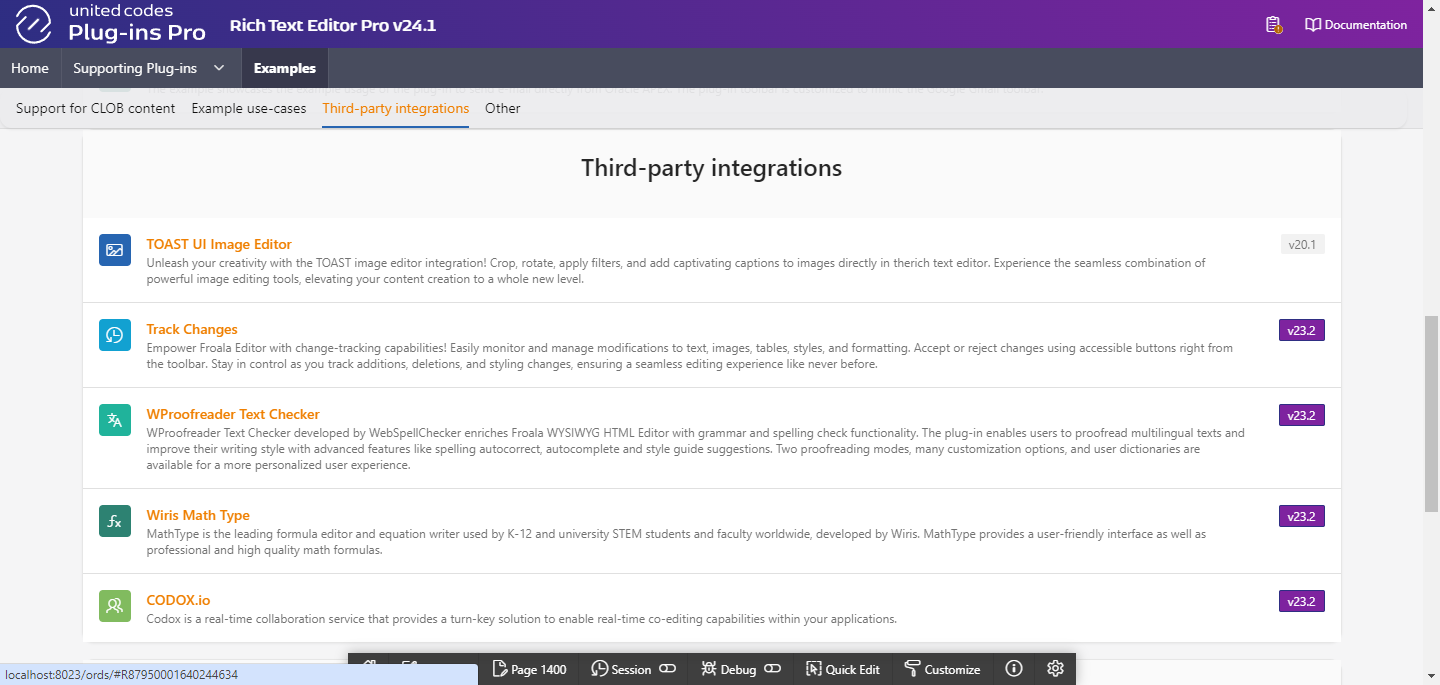This screenshot has height=685, width=1440.
Task: Select the Third-party integrations tab
Action: 396,108
